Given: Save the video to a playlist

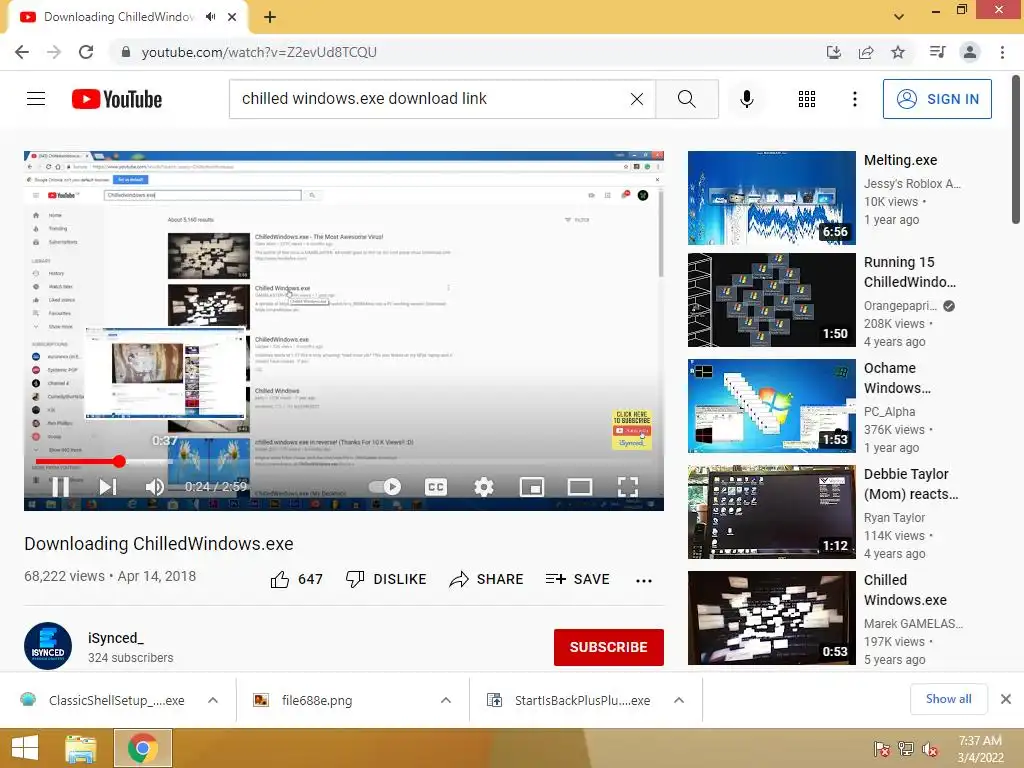Looking at the screenshot, I should 578,579.
